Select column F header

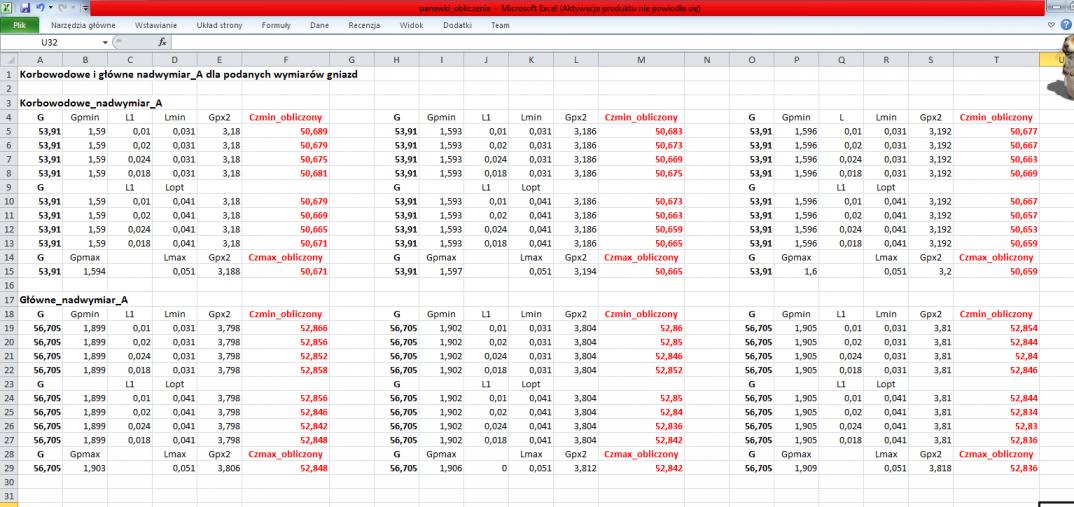tap(285, 60)
